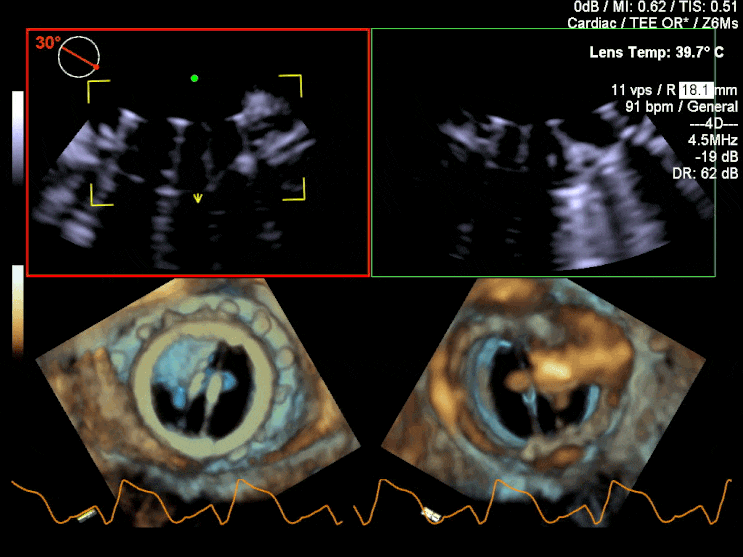Click the "Lens Temp: 39.7° C" text
The width and height of the screenshot is (743, 557).
(656, 52)
